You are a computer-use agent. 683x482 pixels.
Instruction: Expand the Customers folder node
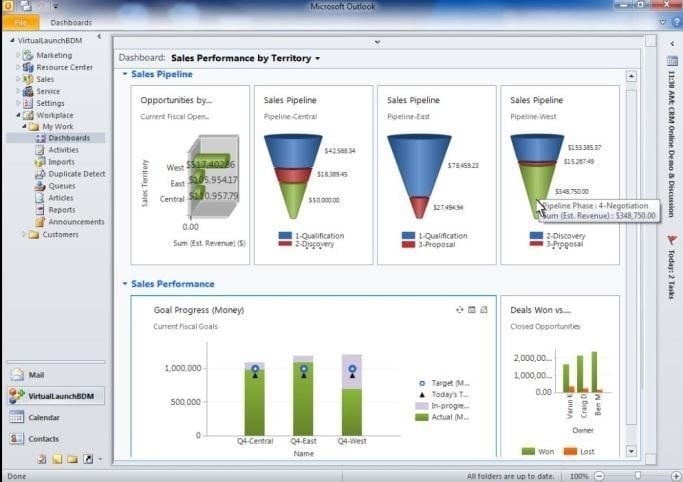(x=24, y=235)
